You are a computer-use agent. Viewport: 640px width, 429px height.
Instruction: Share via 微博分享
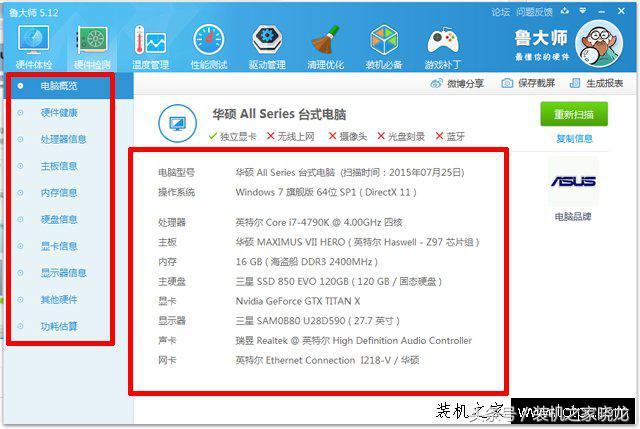coord(458,84)
